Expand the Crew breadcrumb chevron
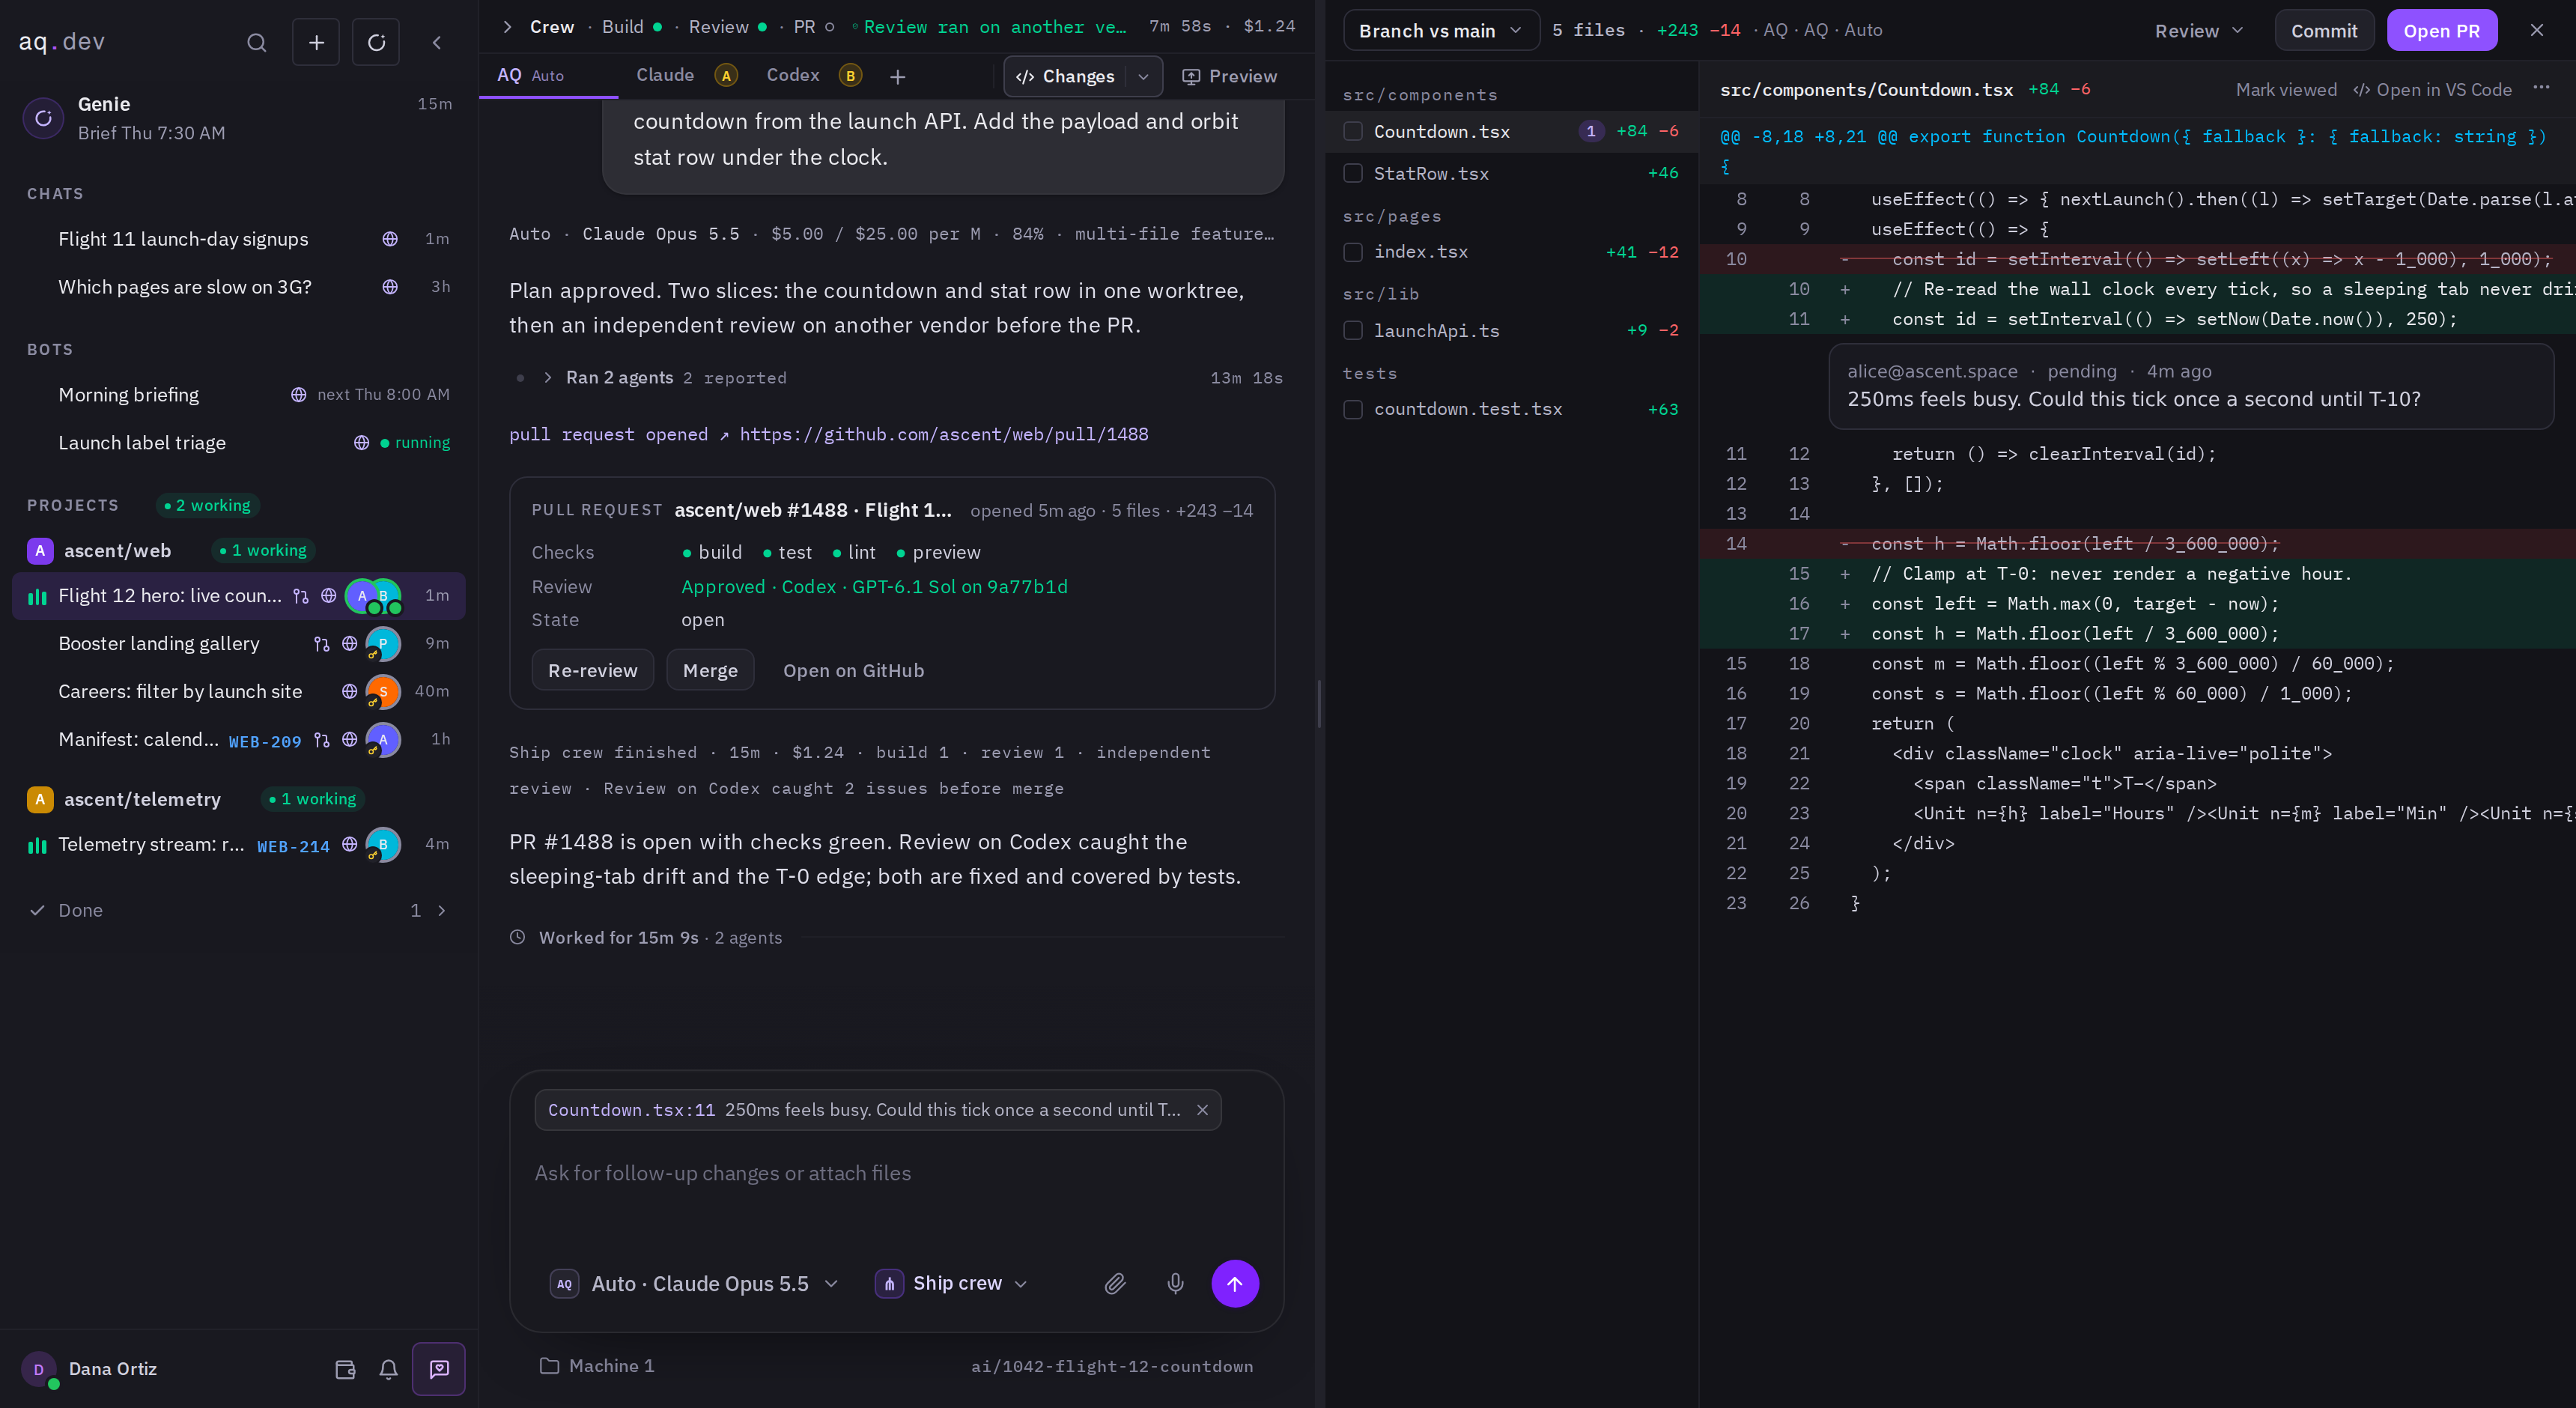The width and height of the screenshot is (2576, 1408). [507, 27]
